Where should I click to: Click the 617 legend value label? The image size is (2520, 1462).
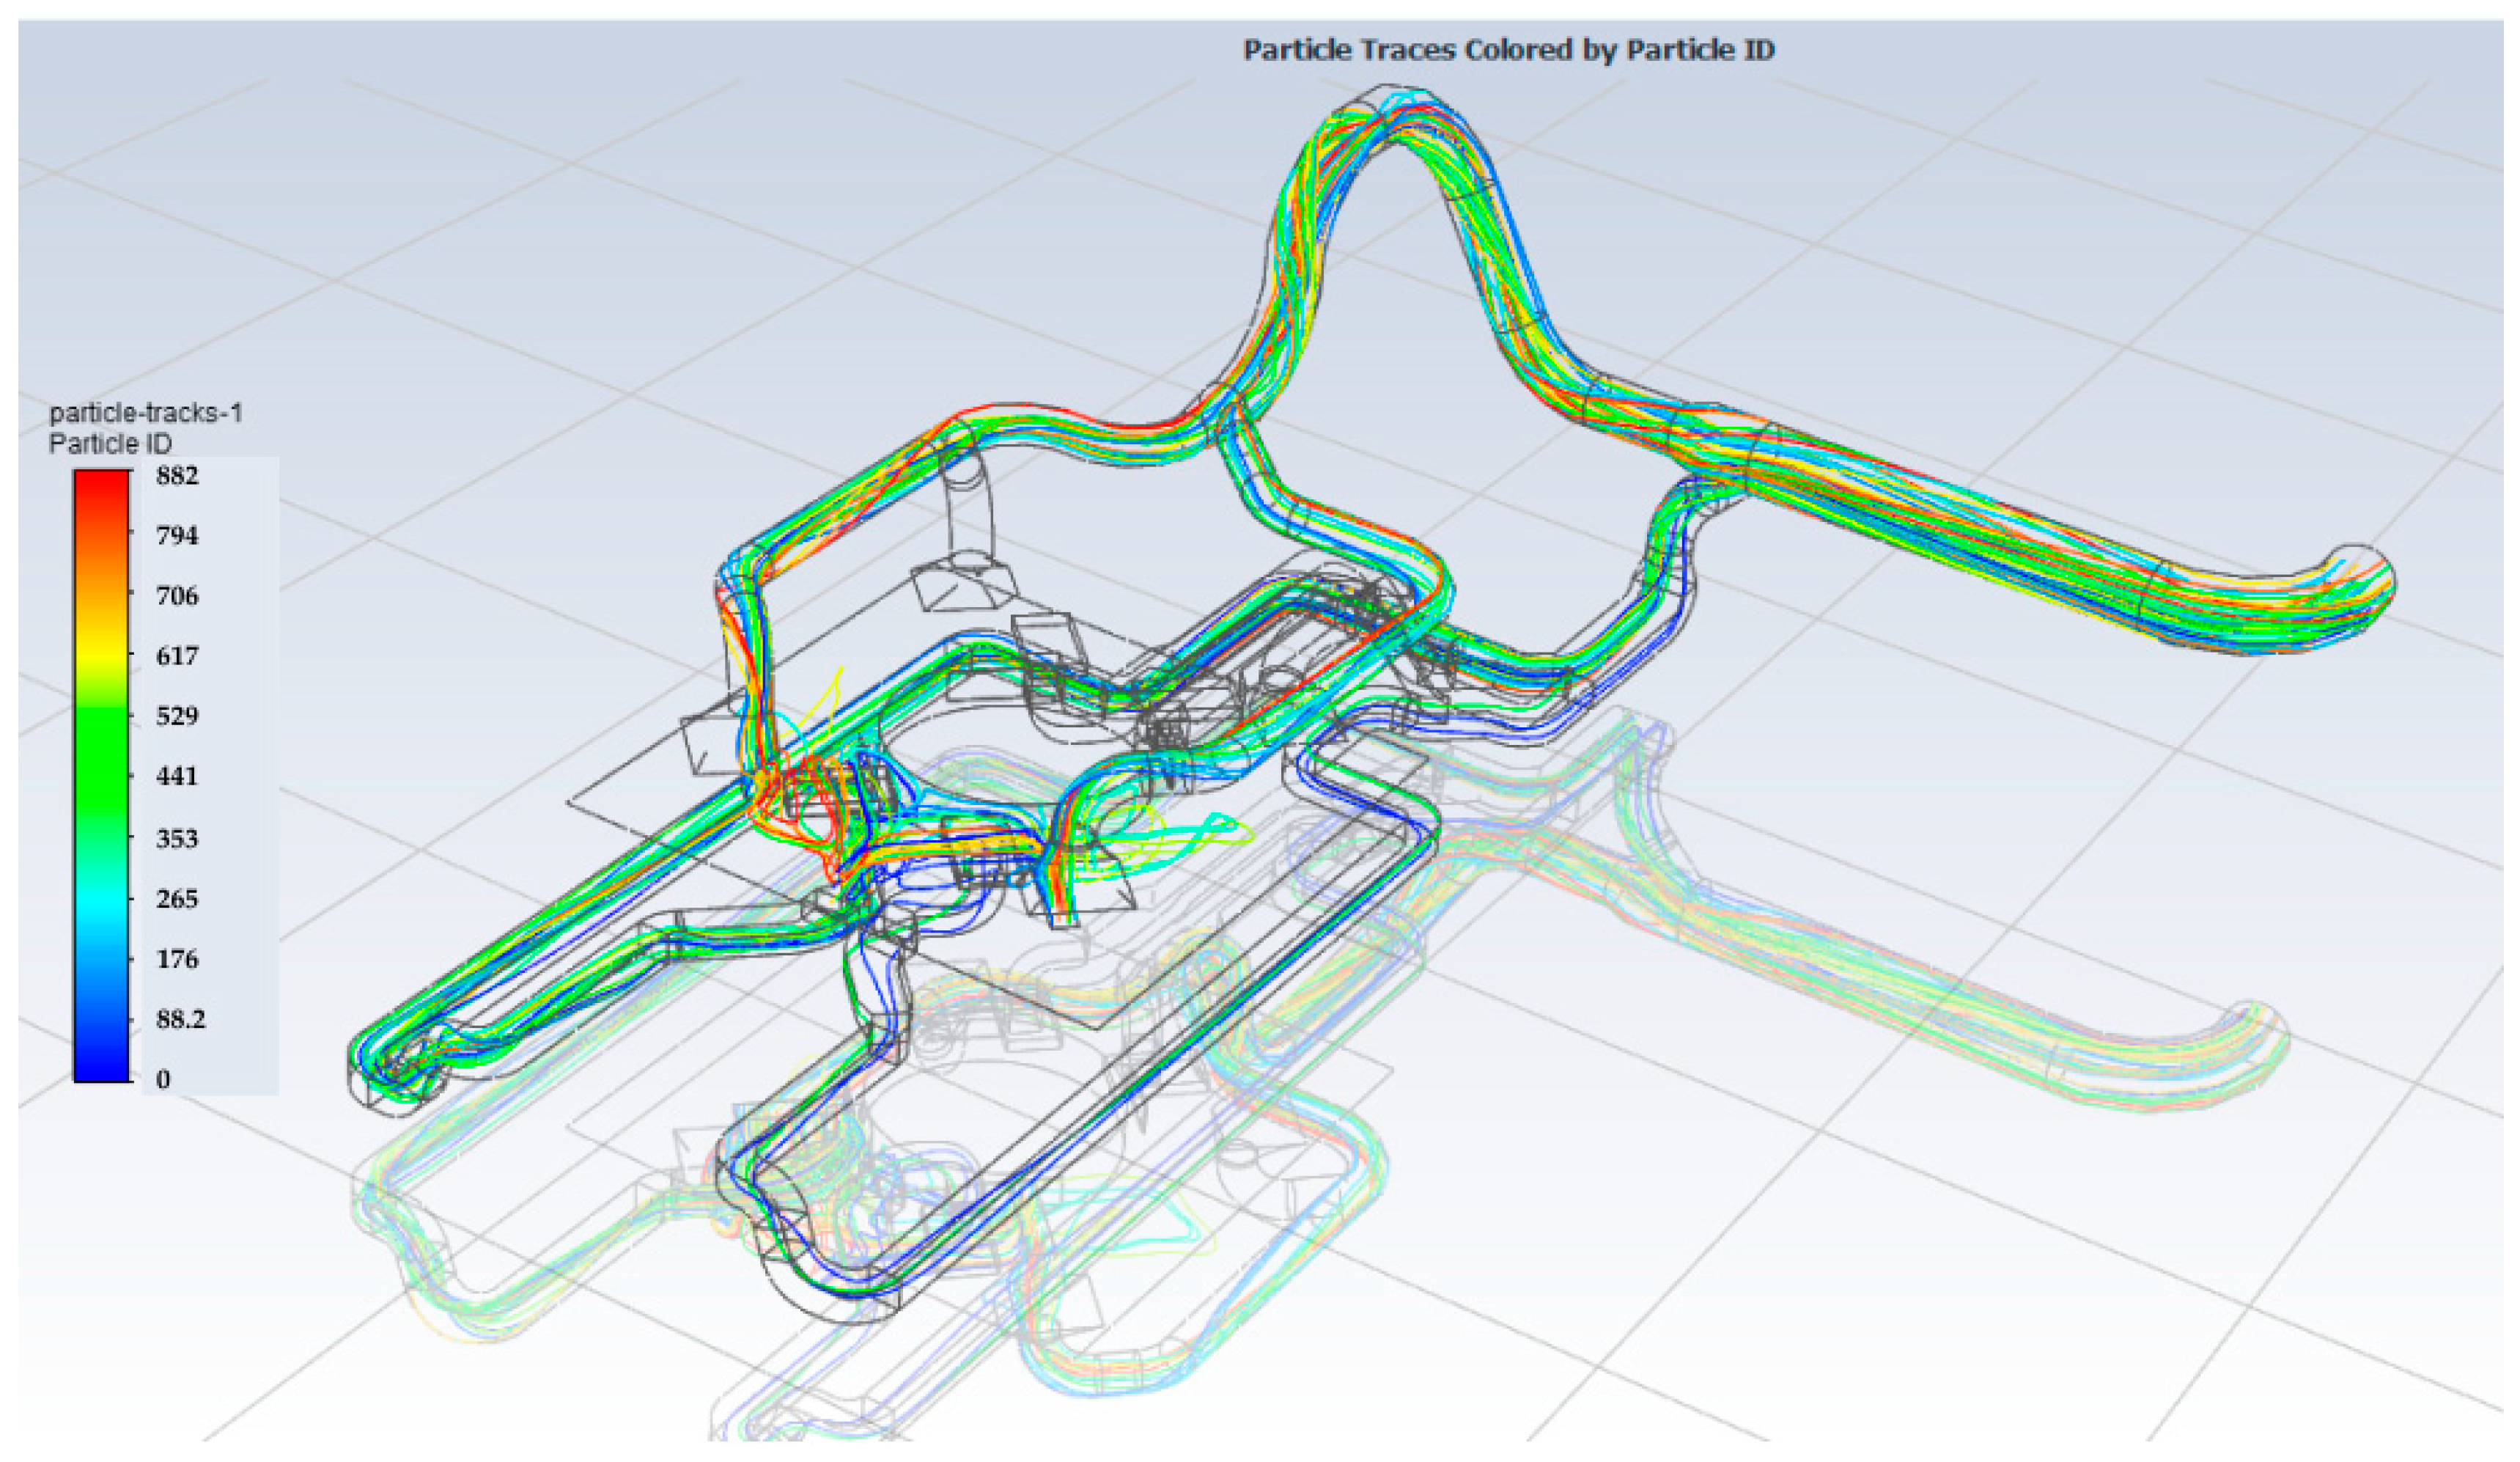[x=177, y=656]
